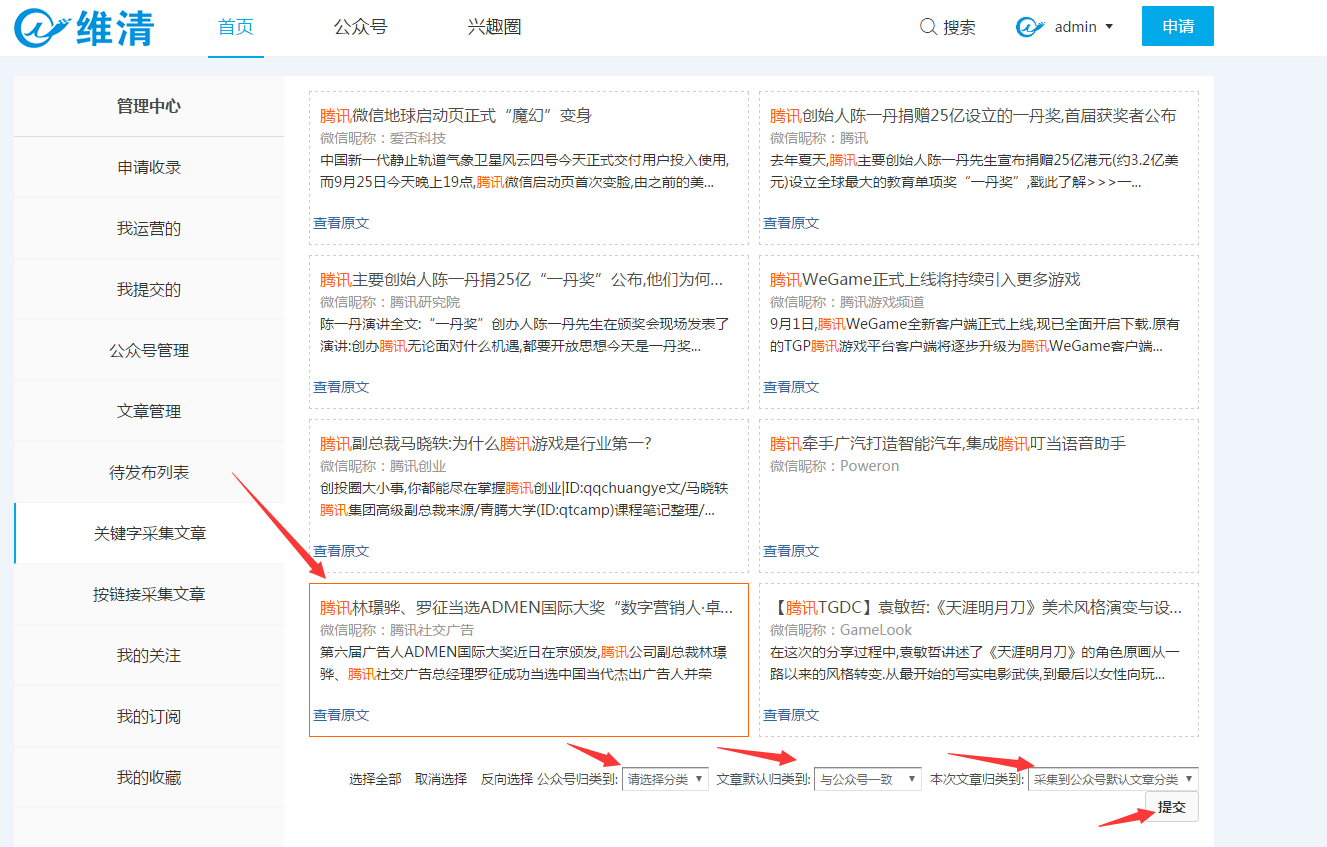The width and height of the screenshot is (1327, 847).
Task: Select the 腾讯WeGame正式上线 article title
Action: [x=925, y=279]
